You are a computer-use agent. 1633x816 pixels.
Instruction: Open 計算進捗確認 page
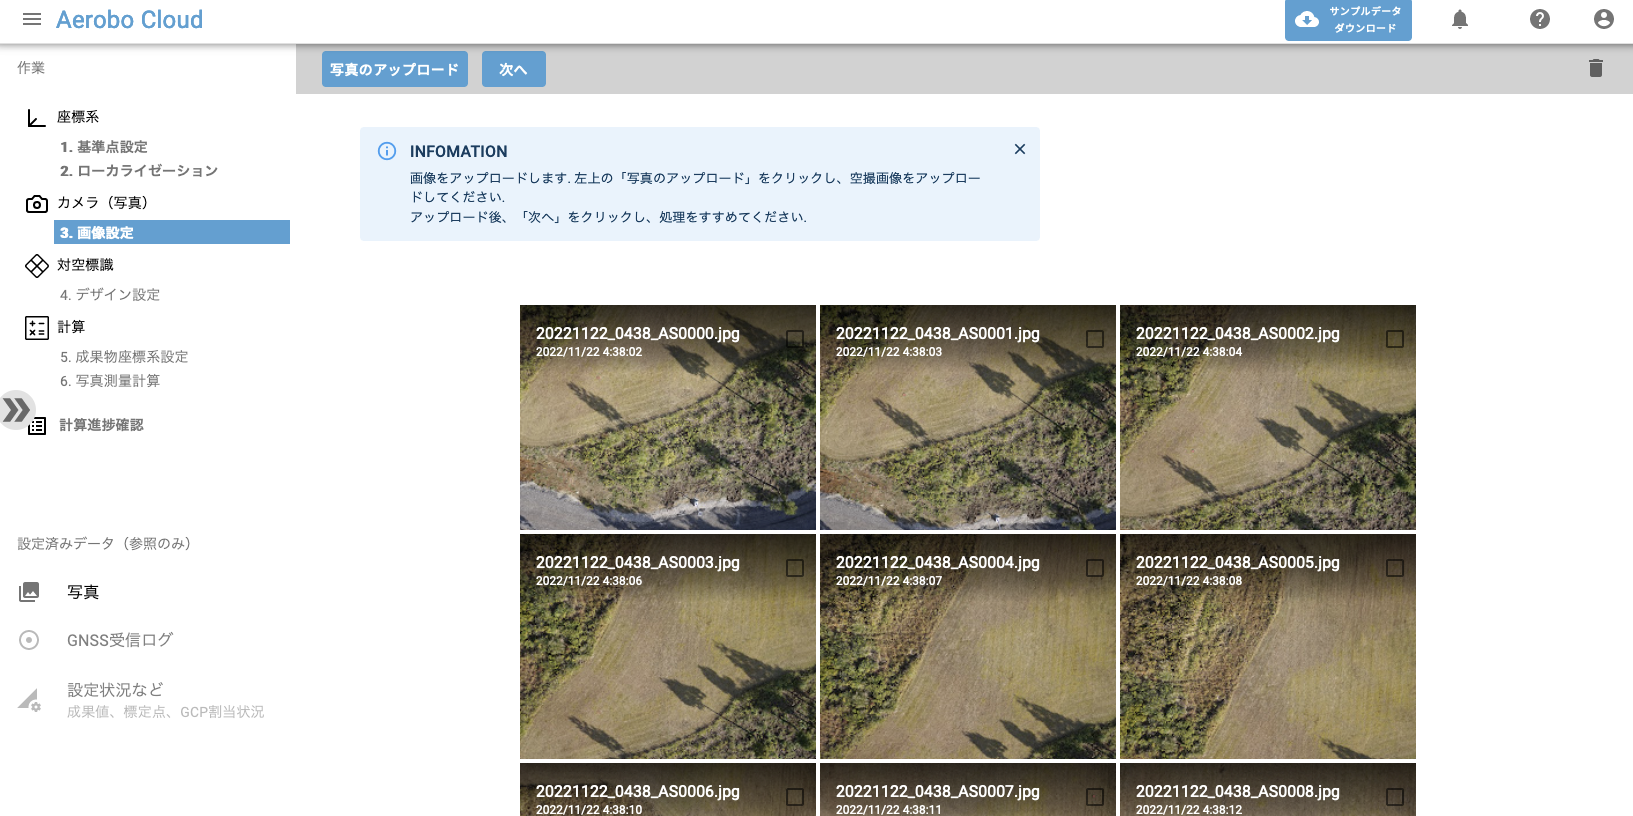coord(101,425)
